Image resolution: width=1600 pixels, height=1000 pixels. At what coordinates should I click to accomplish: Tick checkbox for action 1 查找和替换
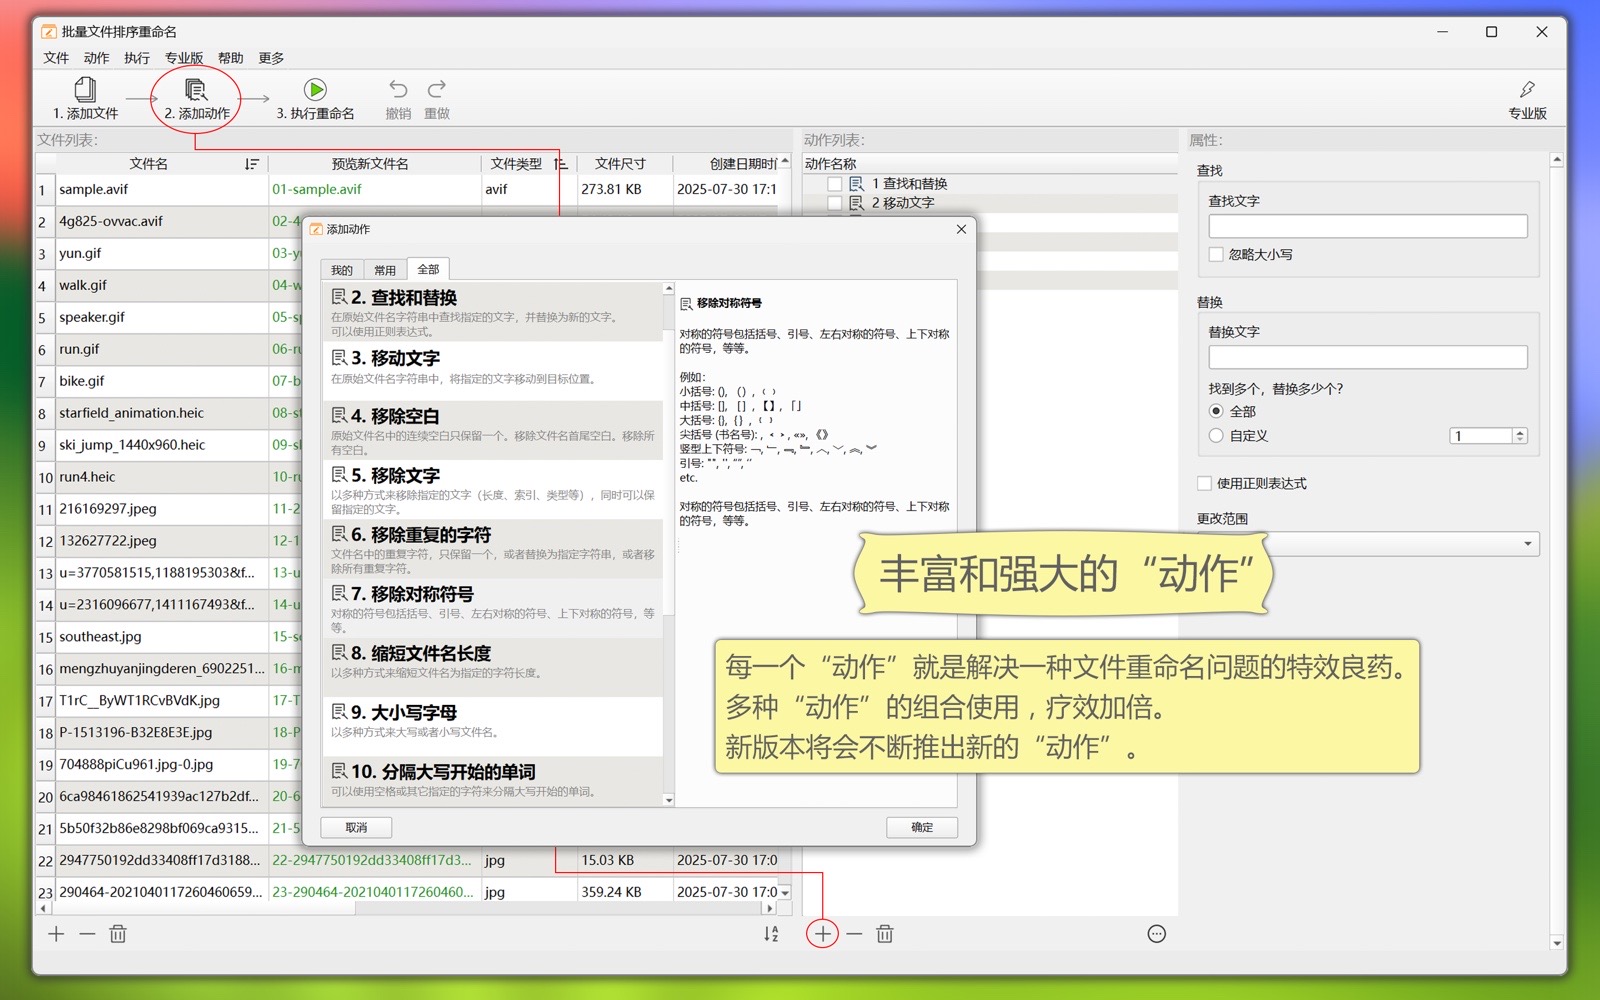point(834,184)
